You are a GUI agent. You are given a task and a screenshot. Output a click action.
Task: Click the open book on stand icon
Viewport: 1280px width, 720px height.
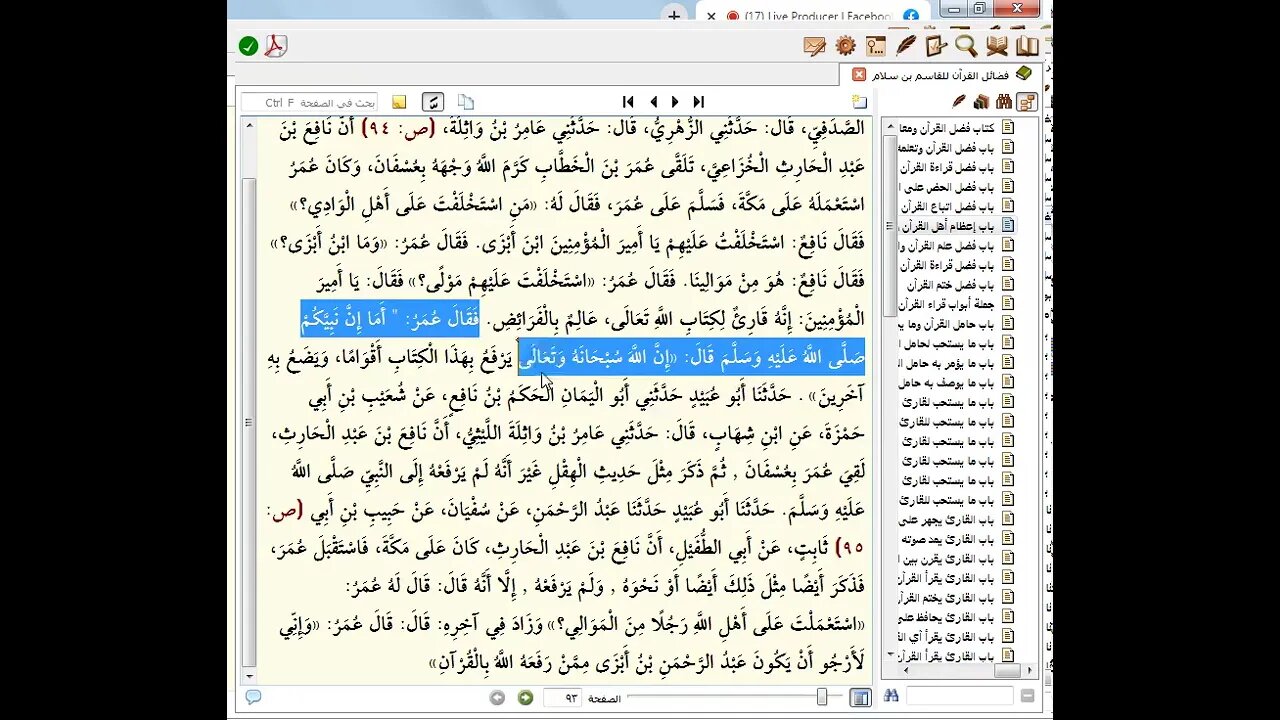(997, 46)
